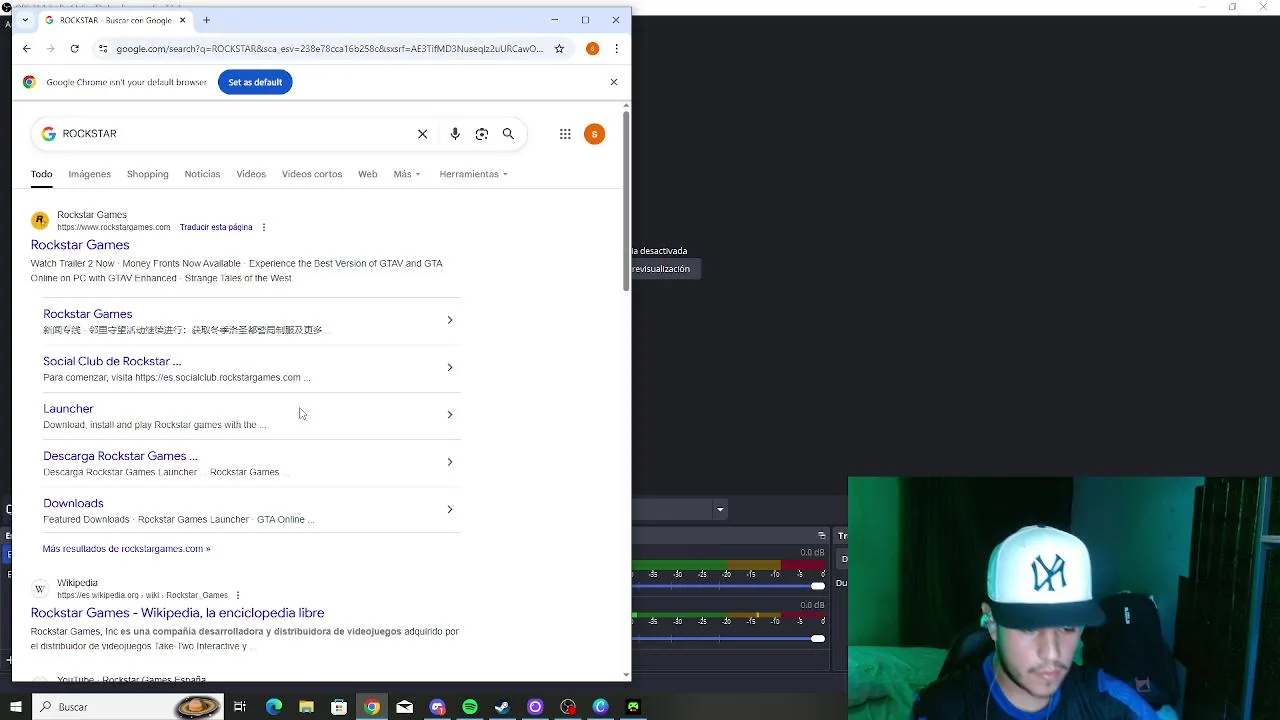Switch to the Videos cortos tab
The height and width of the screenshot is (720, 1280).
[312, 174]
